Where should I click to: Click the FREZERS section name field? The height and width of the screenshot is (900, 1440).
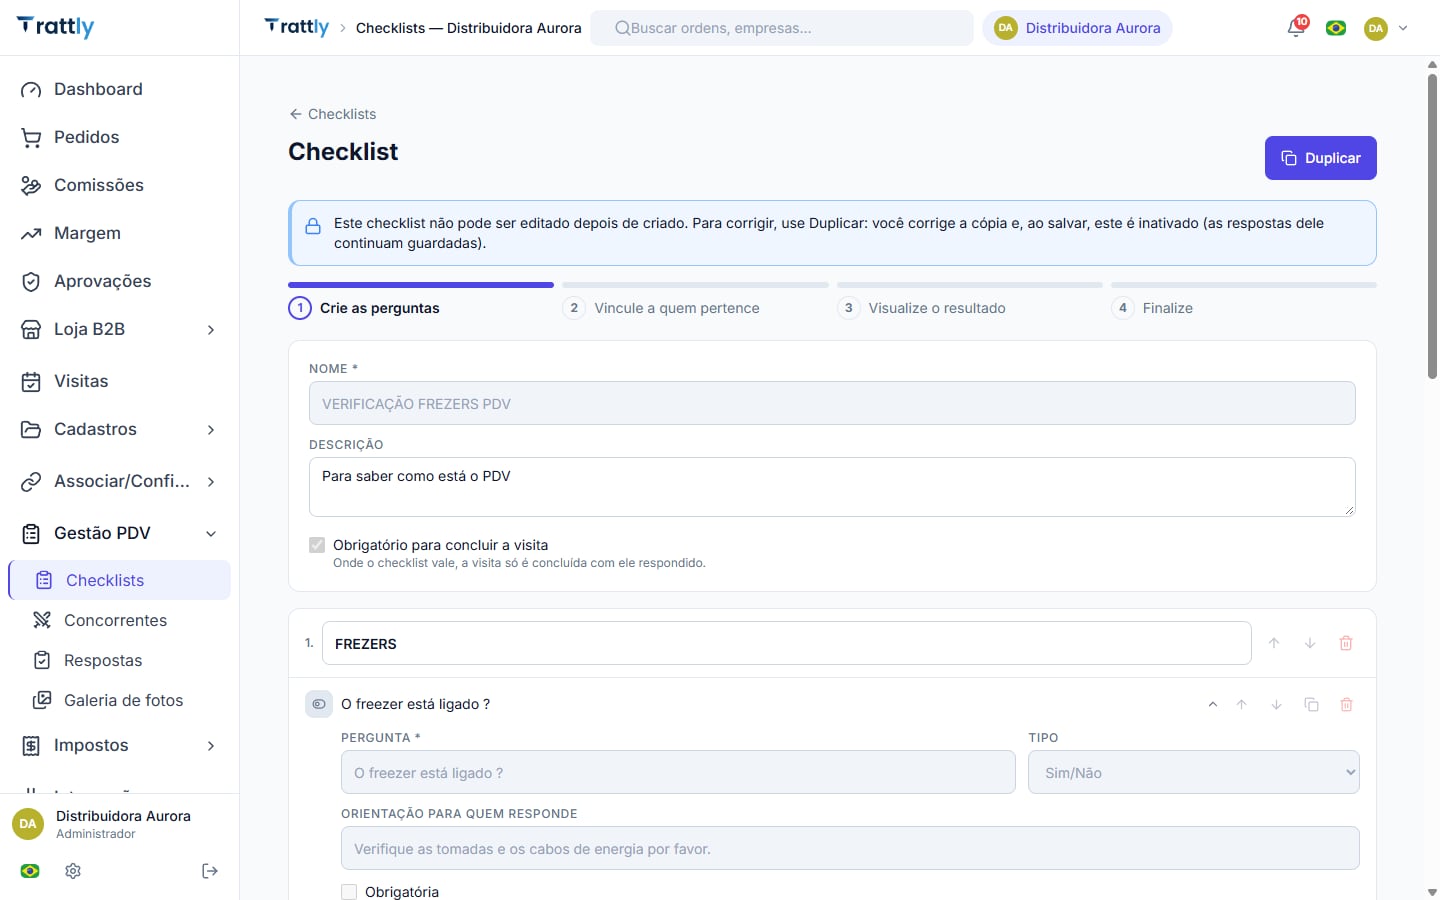tap(786, 643)
